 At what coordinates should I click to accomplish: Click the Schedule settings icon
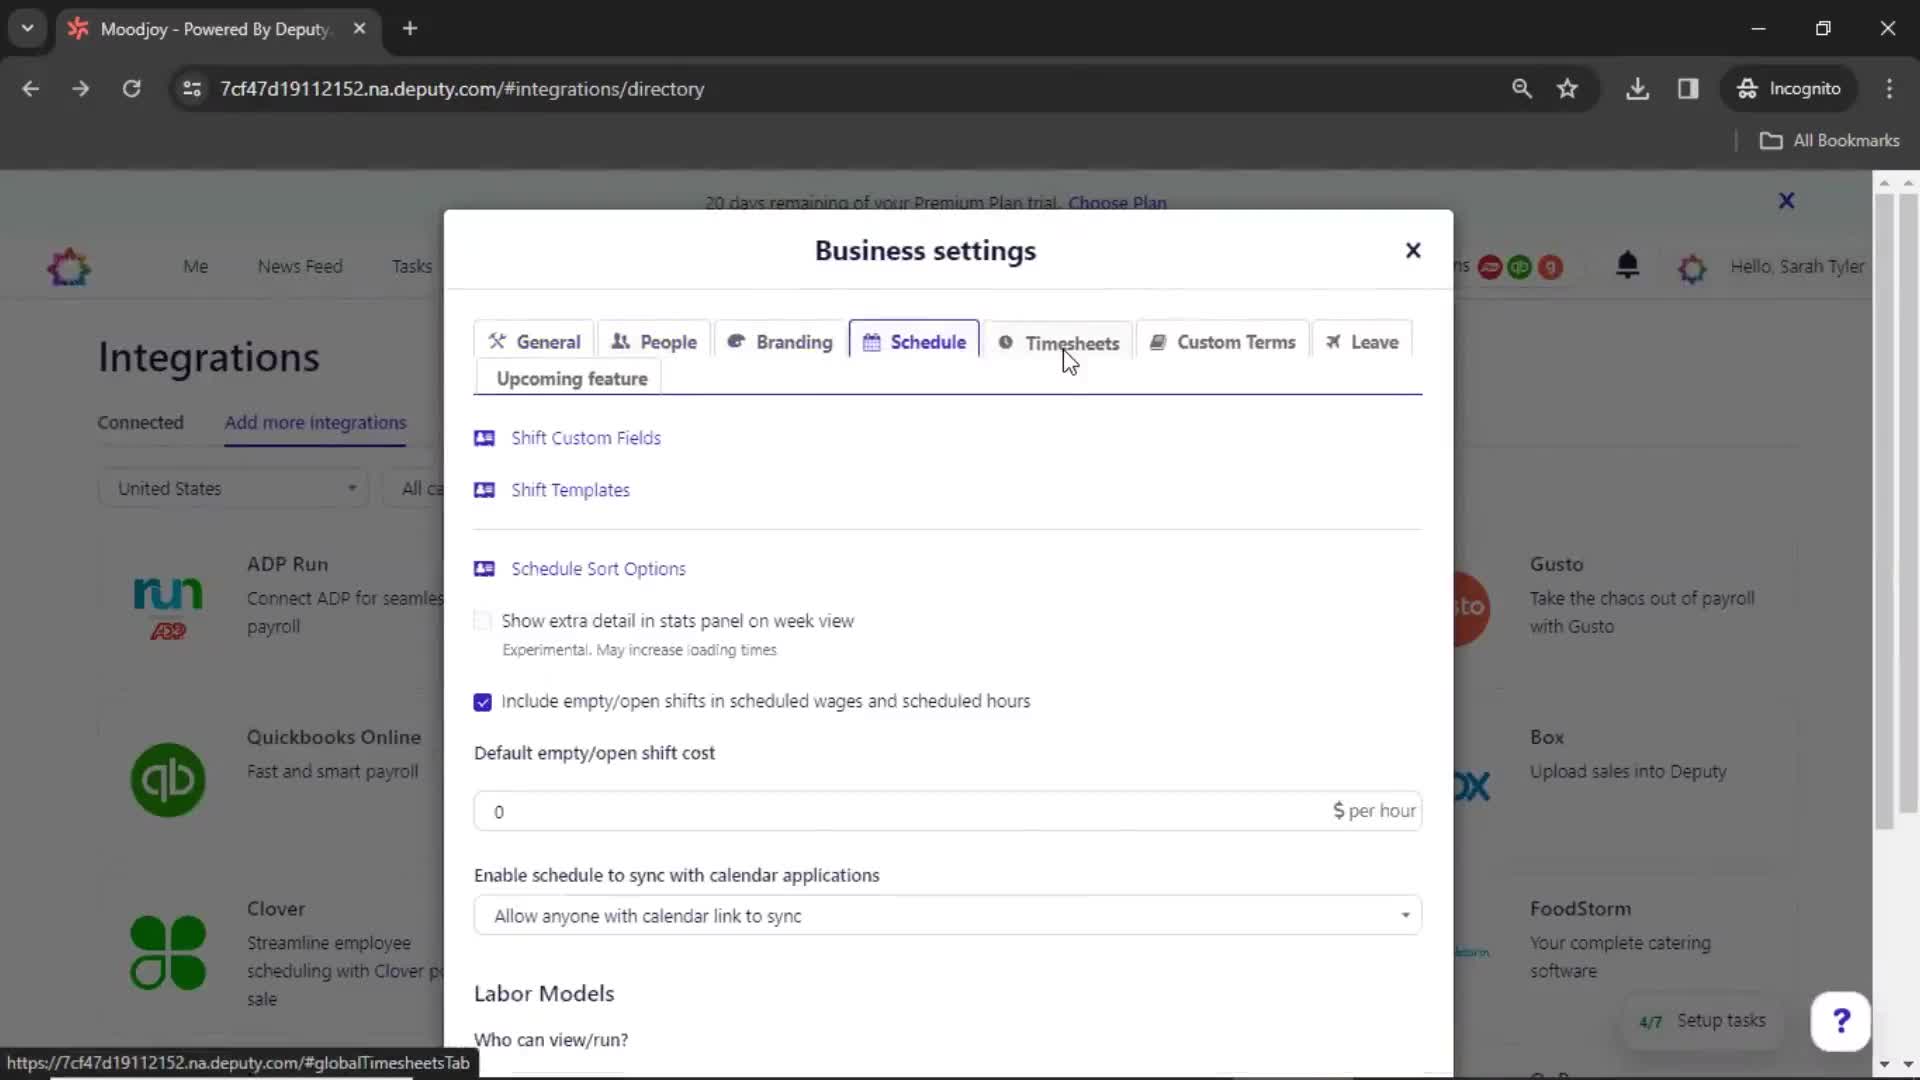tap(872, 342)
